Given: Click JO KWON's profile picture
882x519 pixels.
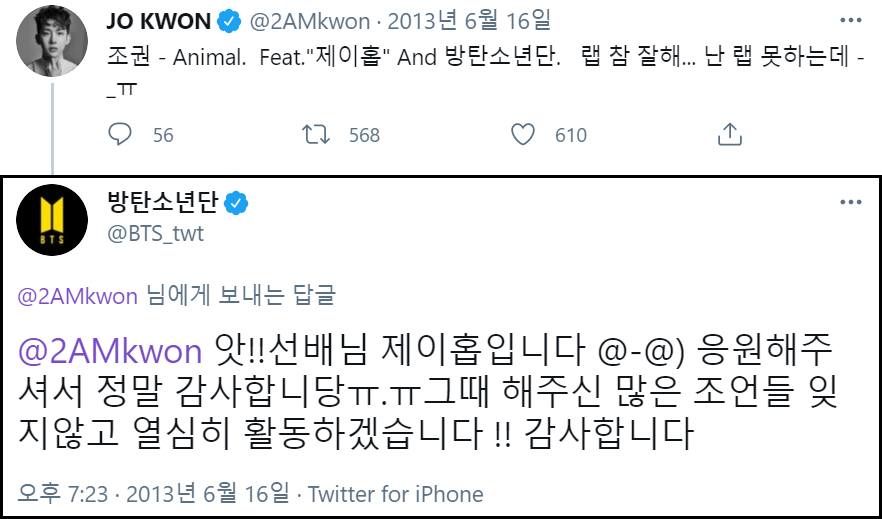Looking at the screenshot, I should (52, 41).
